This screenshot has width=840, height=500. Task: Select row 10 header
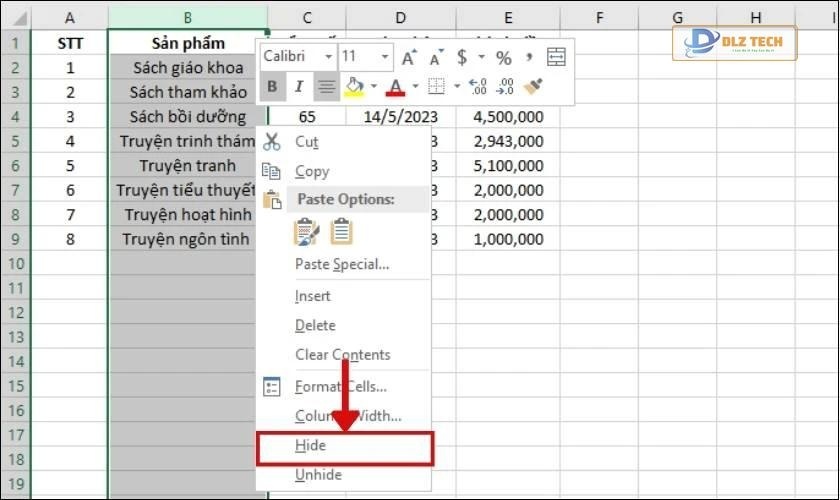[x=16, y=264]
